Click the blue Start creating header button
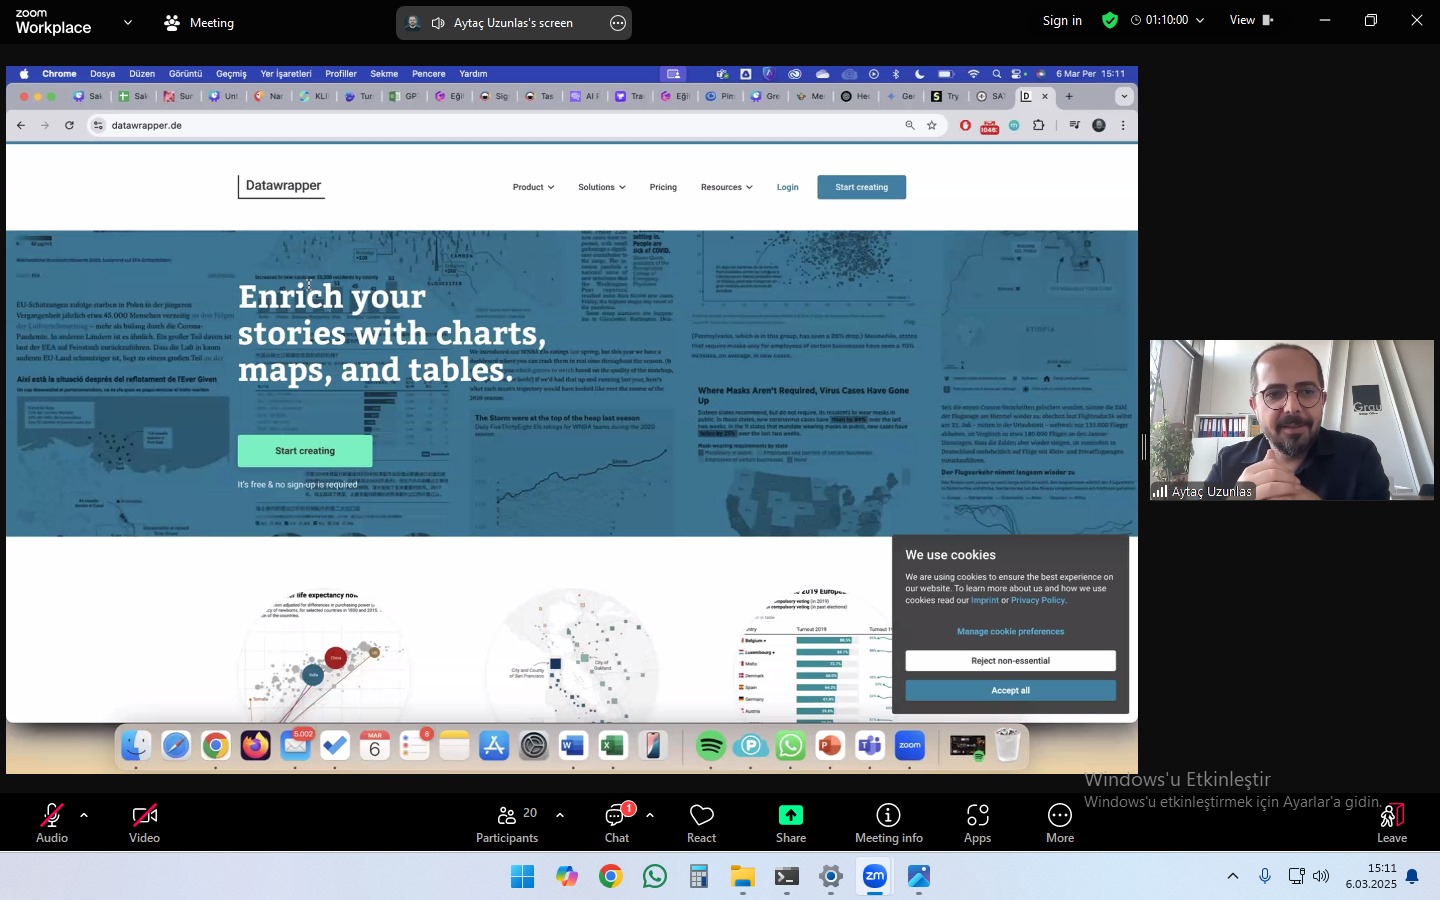 coord(861,187)
